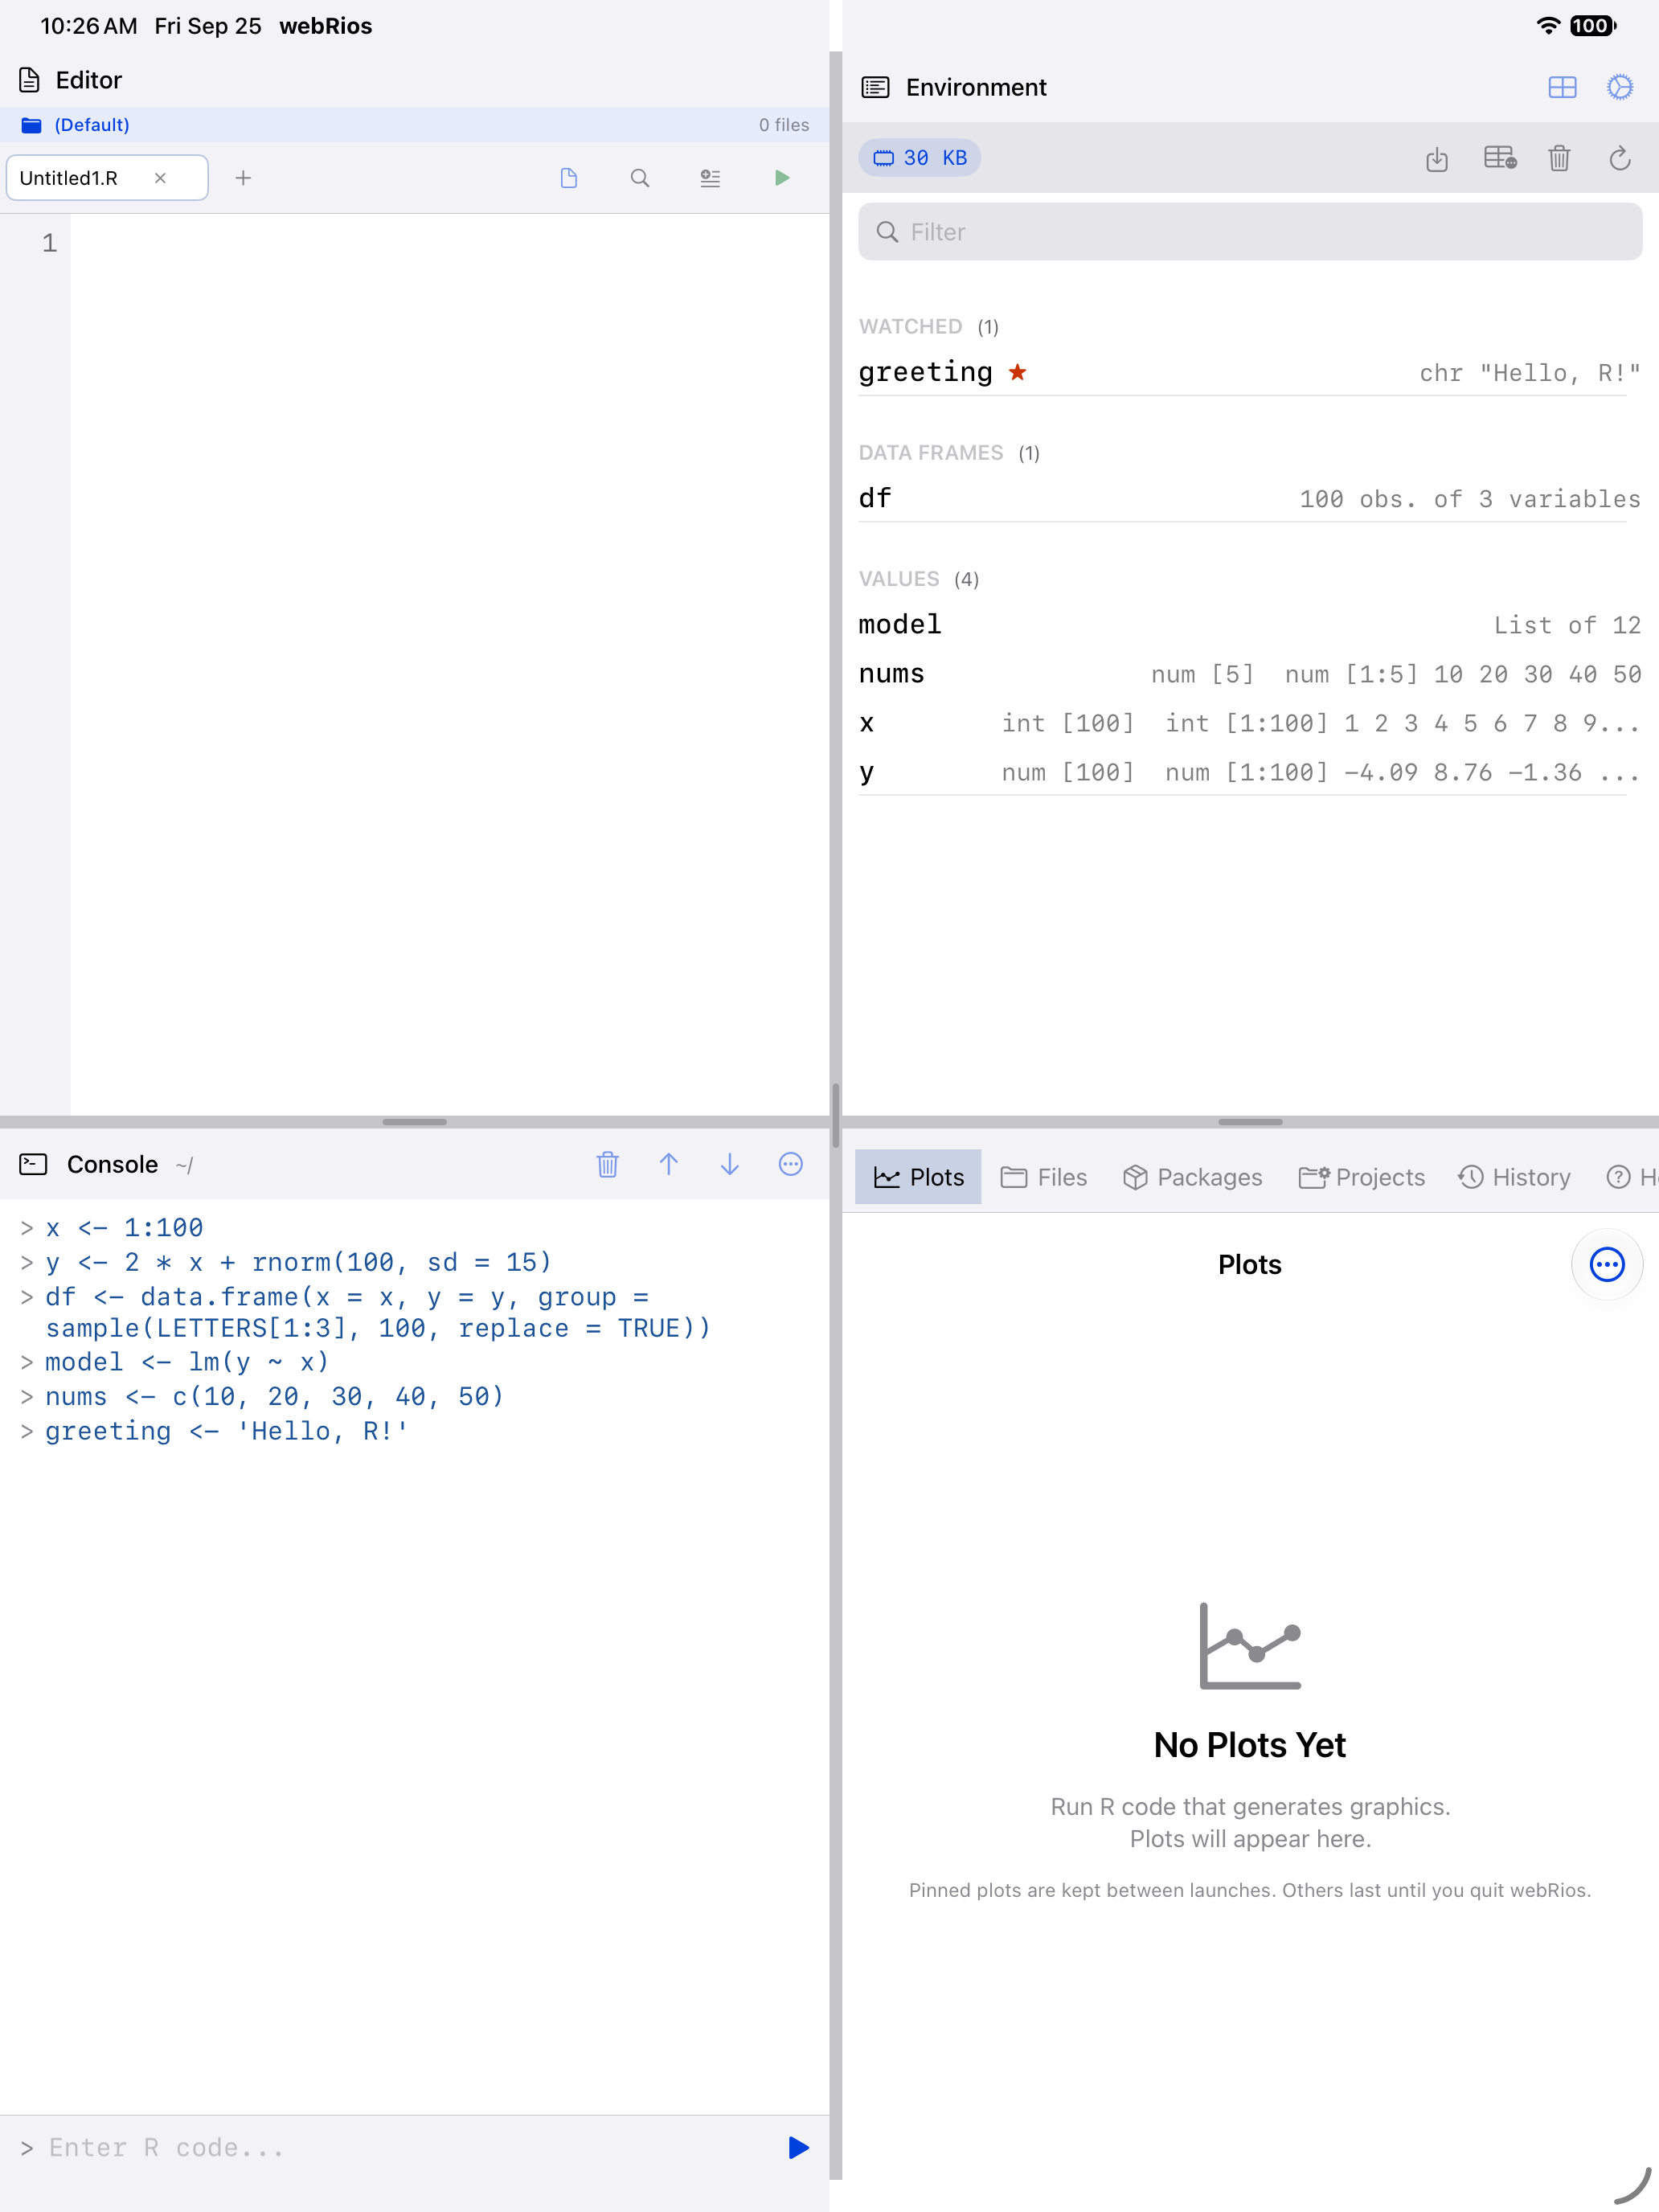Open the (Default) project folder bar

[414, 125]
